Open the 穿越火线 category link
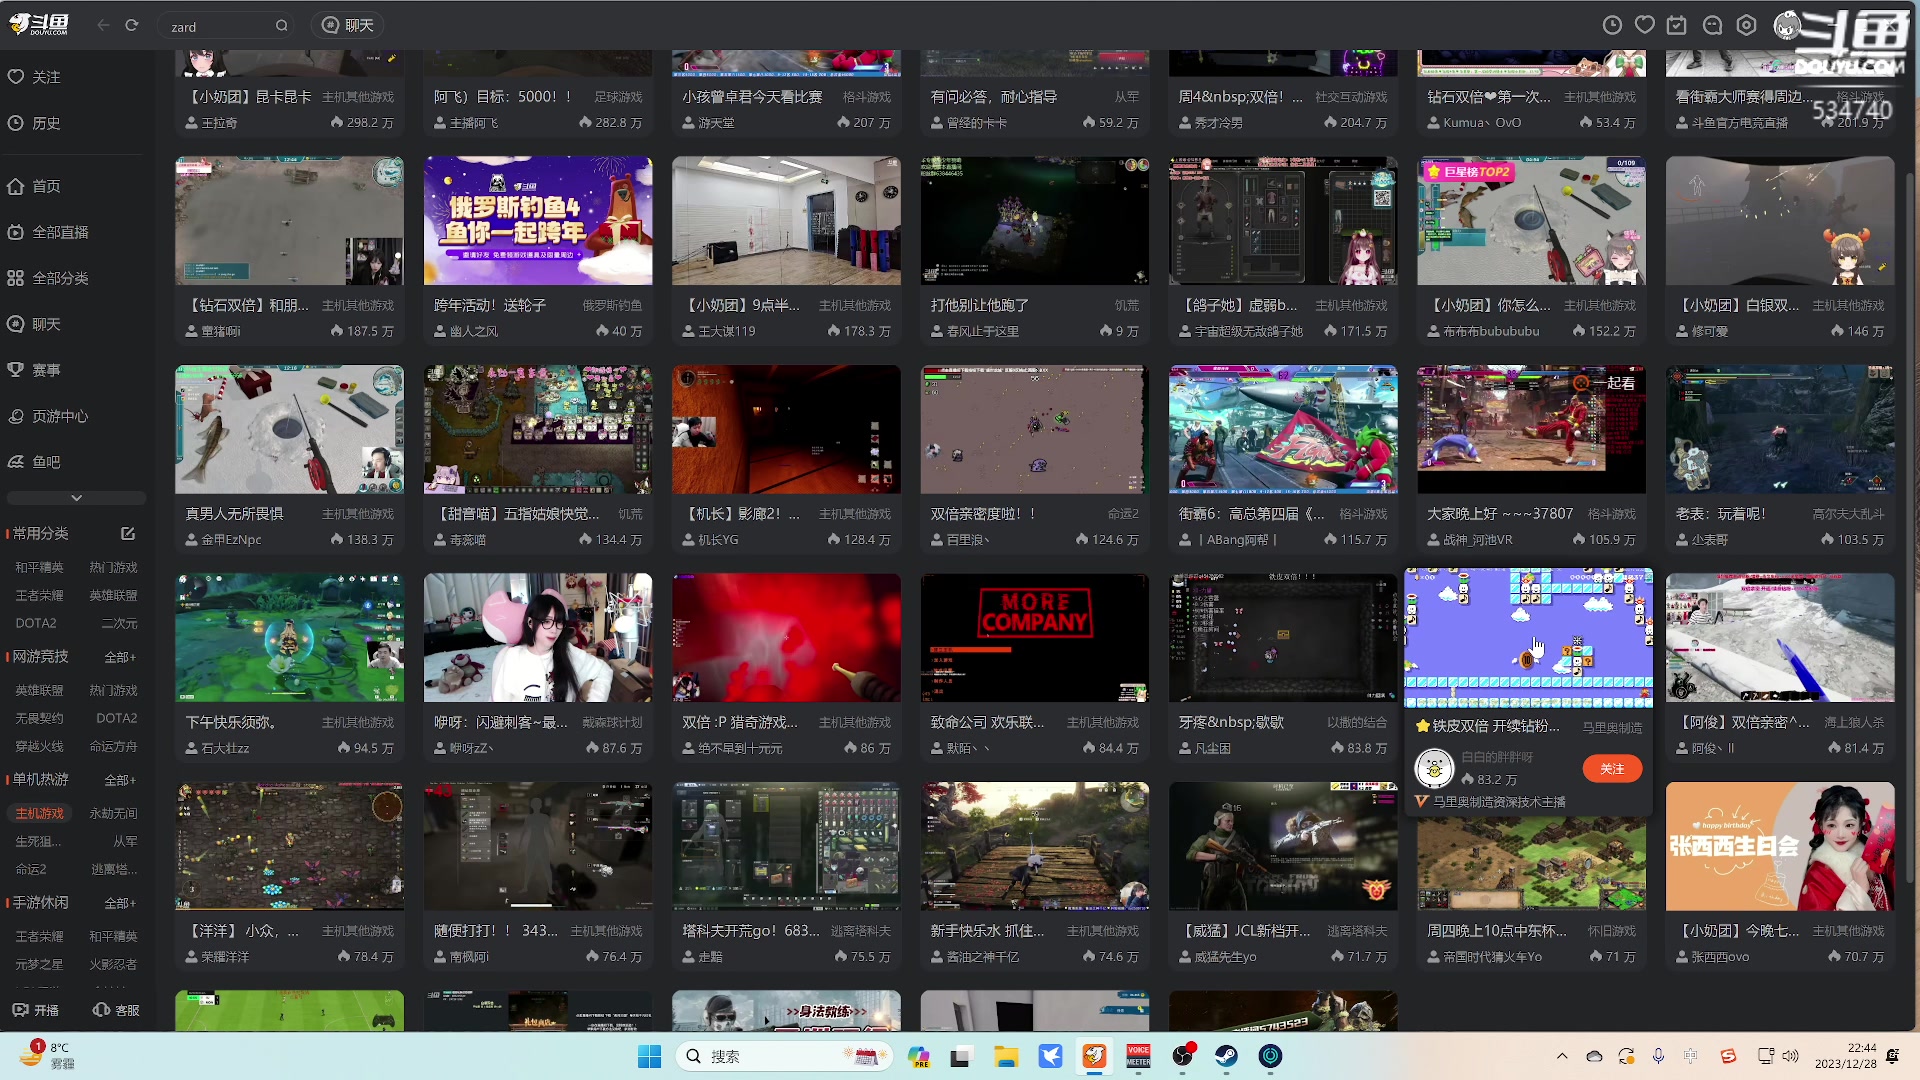This screenshot has height=1080, width=1920. (39, 746)
